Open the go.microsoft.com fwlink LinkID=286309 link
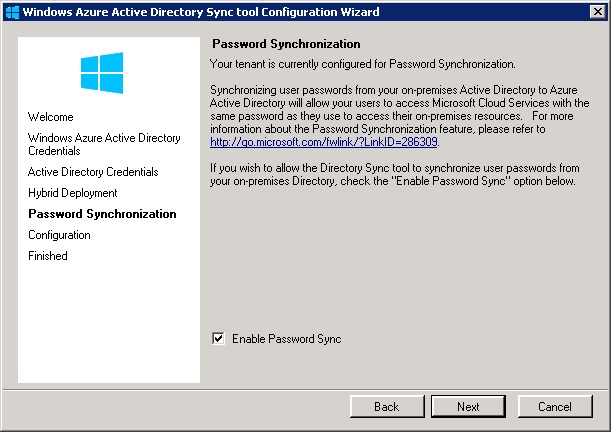This screenshot has width=613, height=434. point(324,142)
